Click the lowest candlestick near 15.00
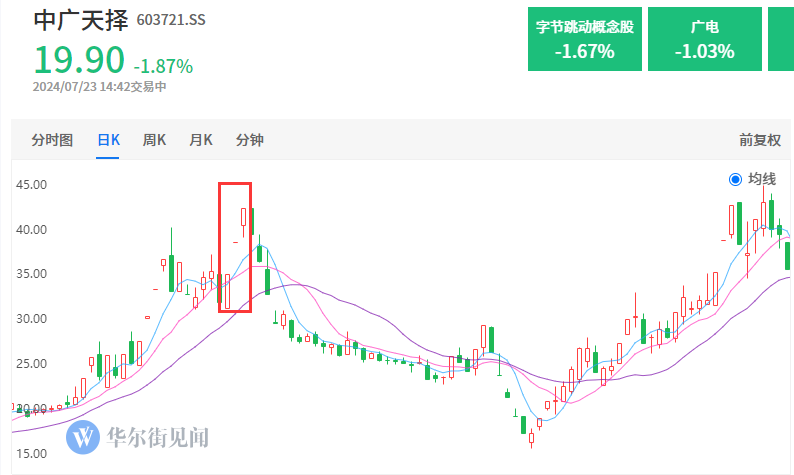Viewport: 794px width, 475px height. click(531, 438)
